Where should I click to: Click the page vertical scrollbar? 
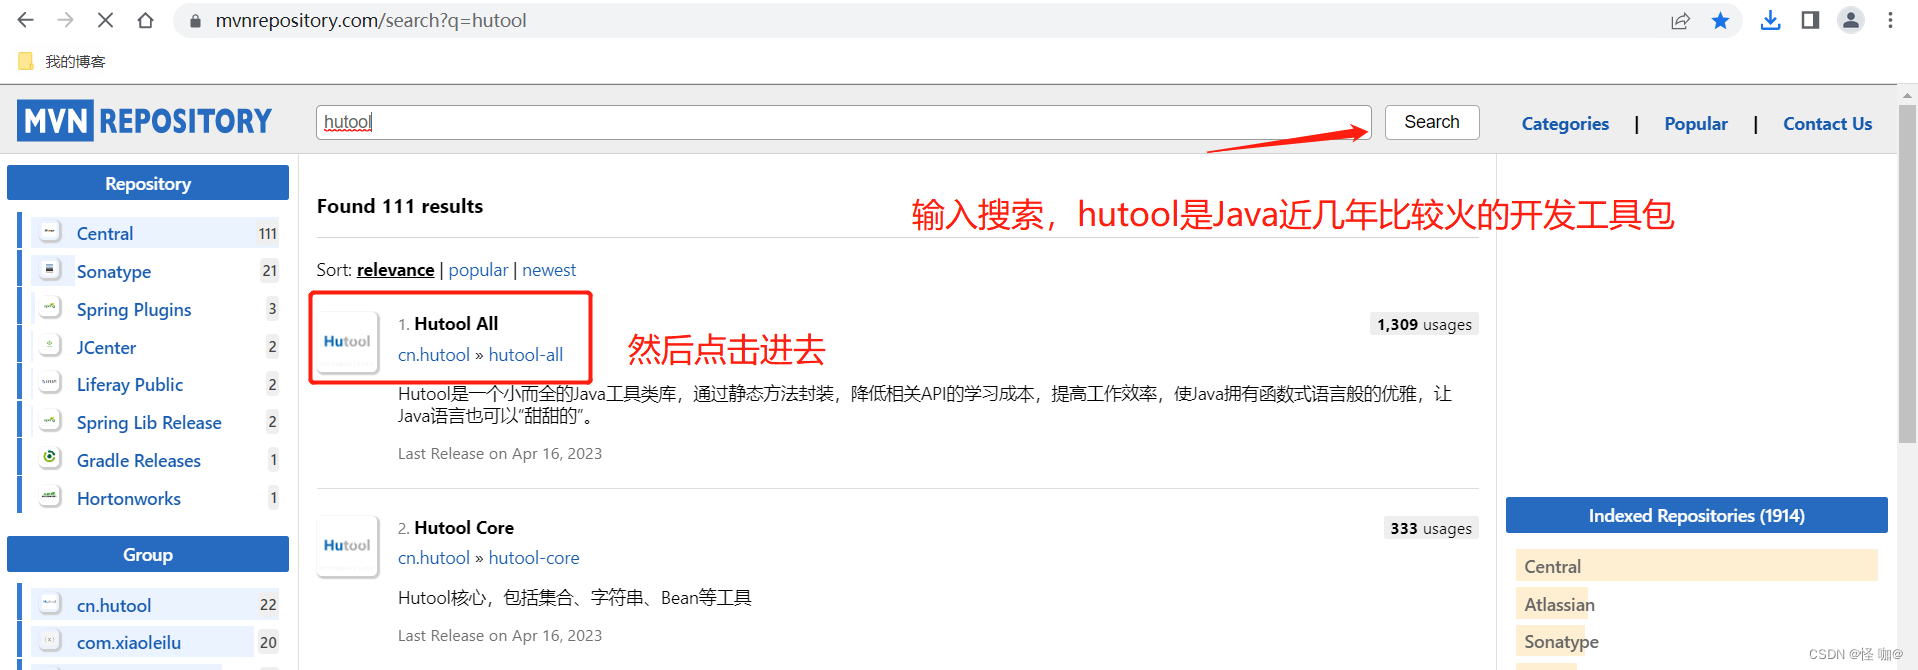1907,273
